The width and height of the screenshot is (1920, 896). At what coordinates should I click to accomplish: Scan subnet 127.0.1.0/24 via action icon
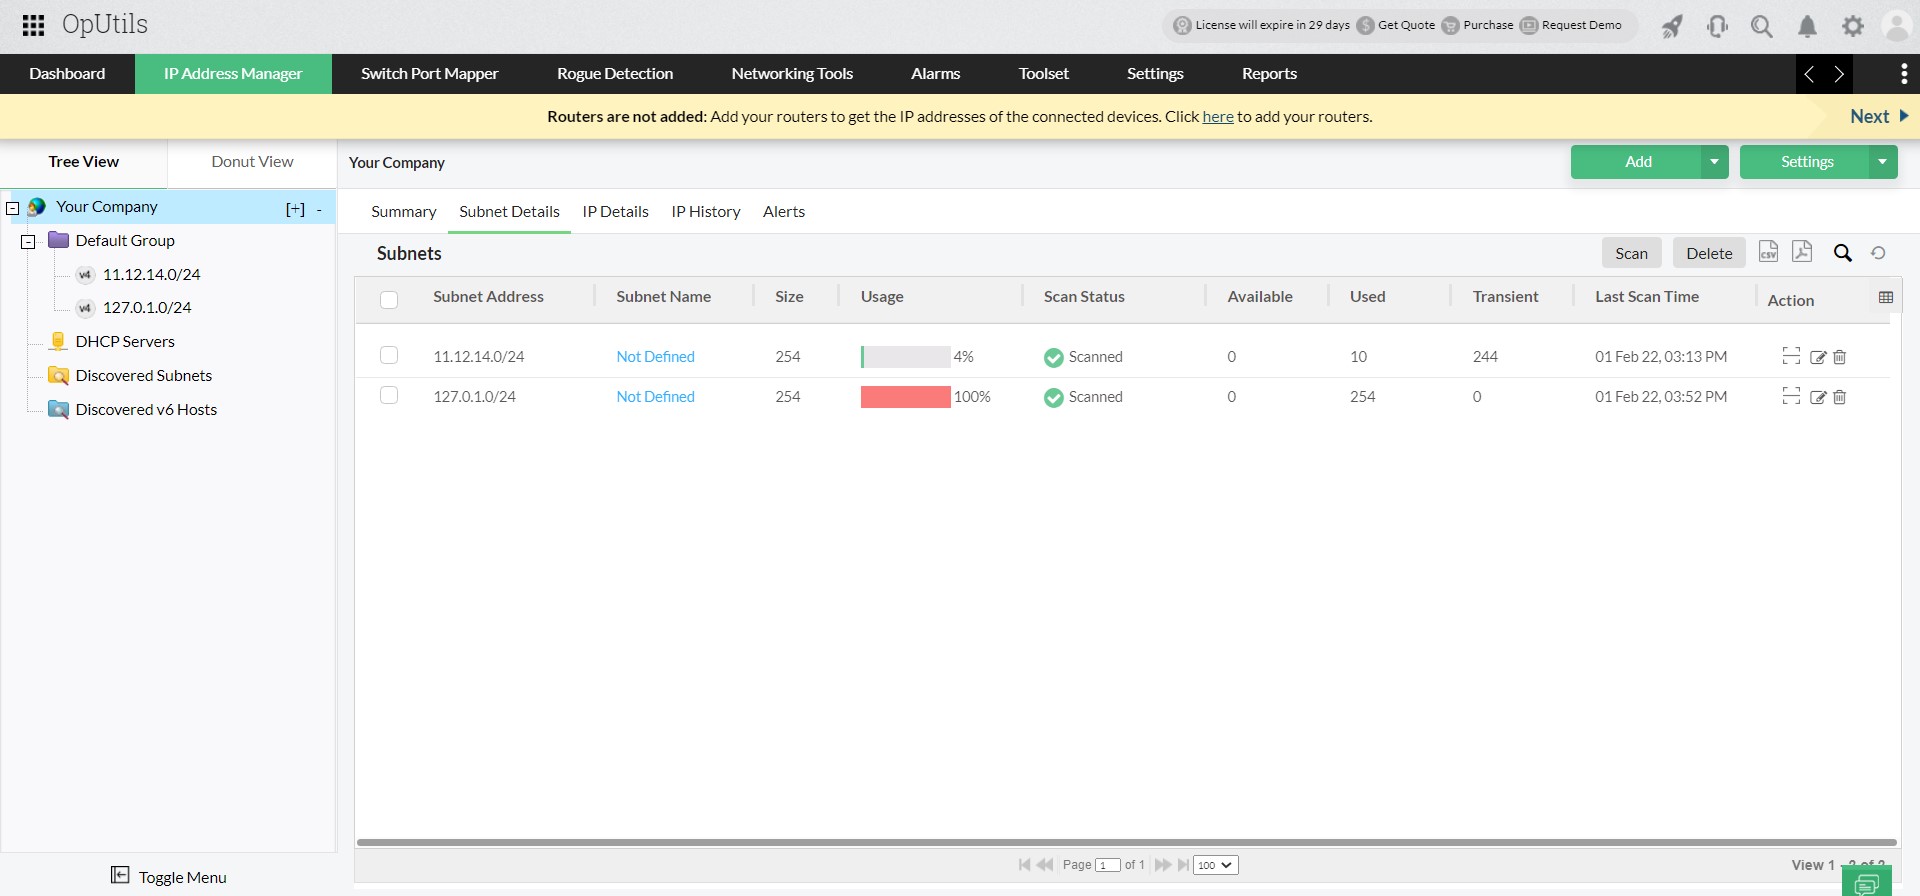click(1791, 396)
